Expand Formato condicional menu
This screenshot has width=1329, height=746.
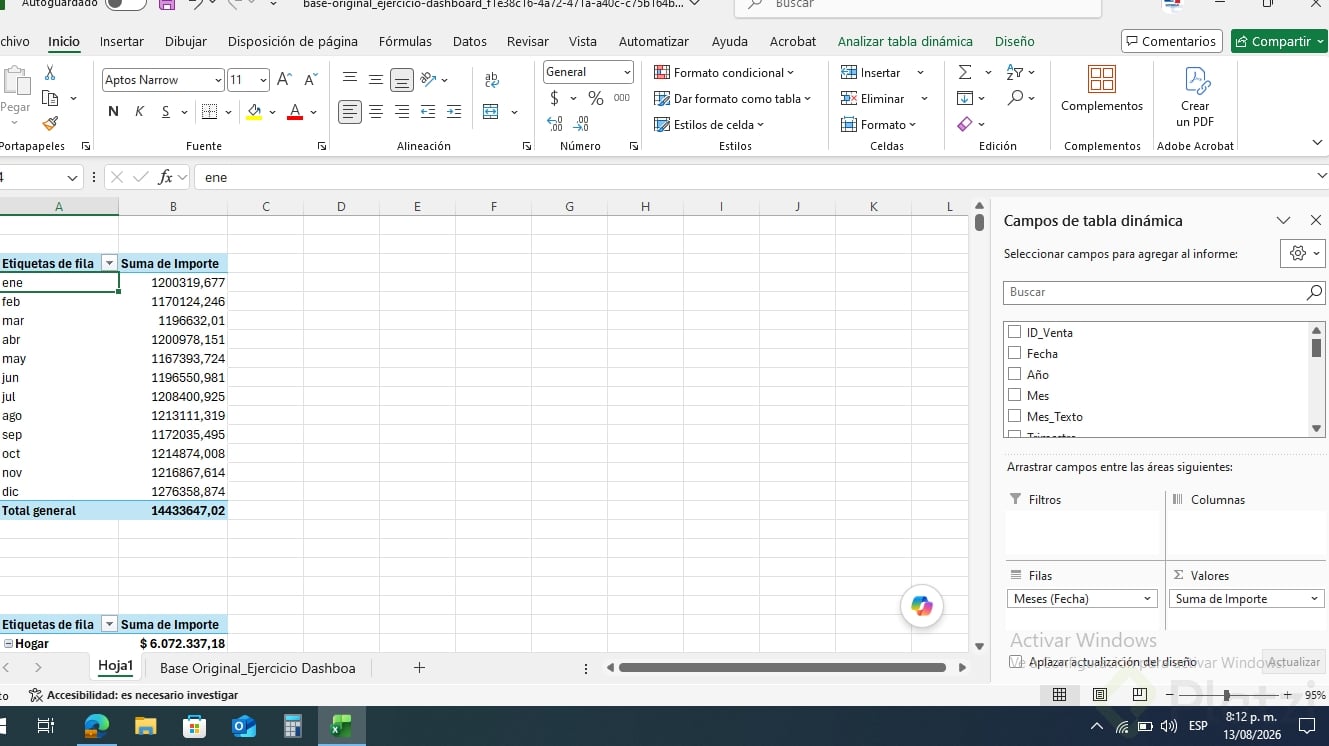(724, 72)
